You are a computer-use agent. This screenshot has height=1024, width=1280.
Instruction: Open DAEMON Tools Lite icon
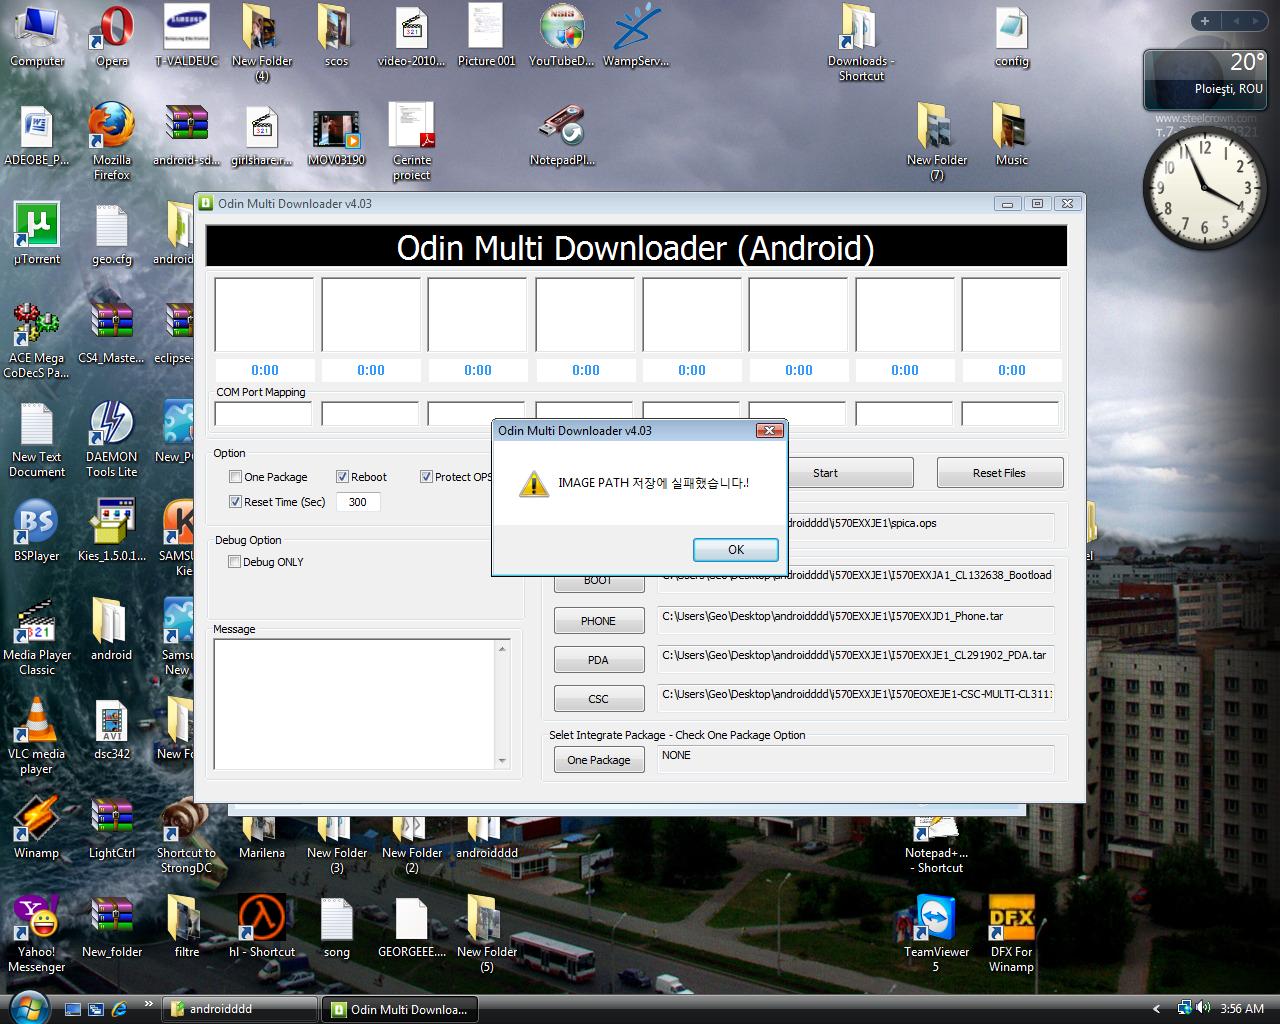click(x=112, y=425)
